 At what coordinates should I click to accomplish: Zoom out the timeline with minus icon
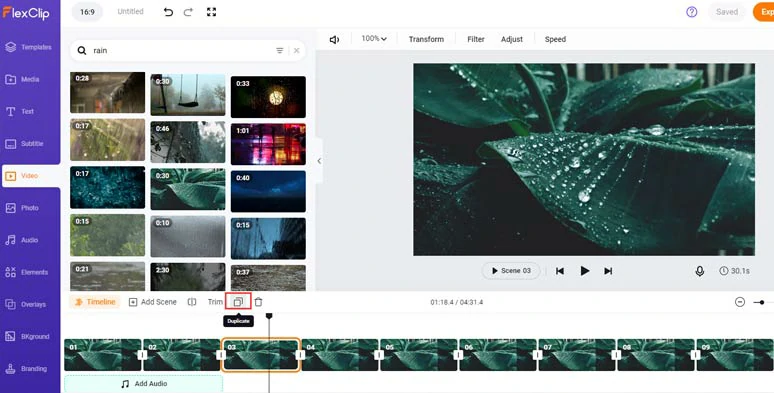(x=739, y=302)
